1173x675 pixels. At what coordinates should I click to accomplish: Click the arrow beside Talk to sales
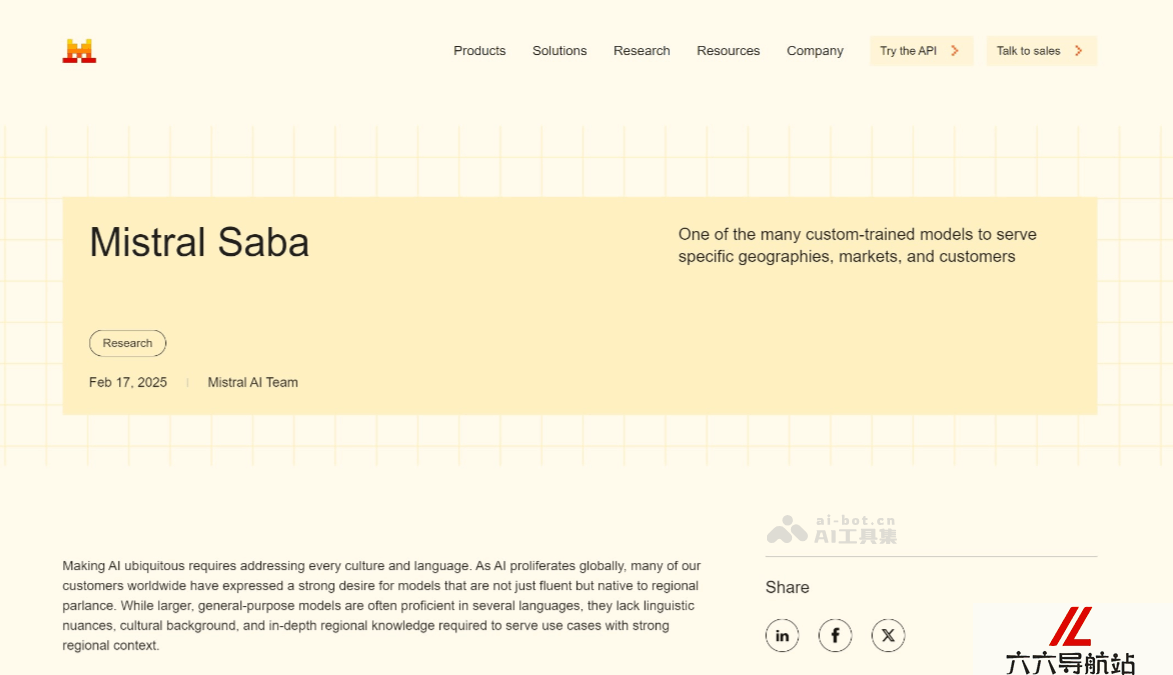tap(1078, 51)
